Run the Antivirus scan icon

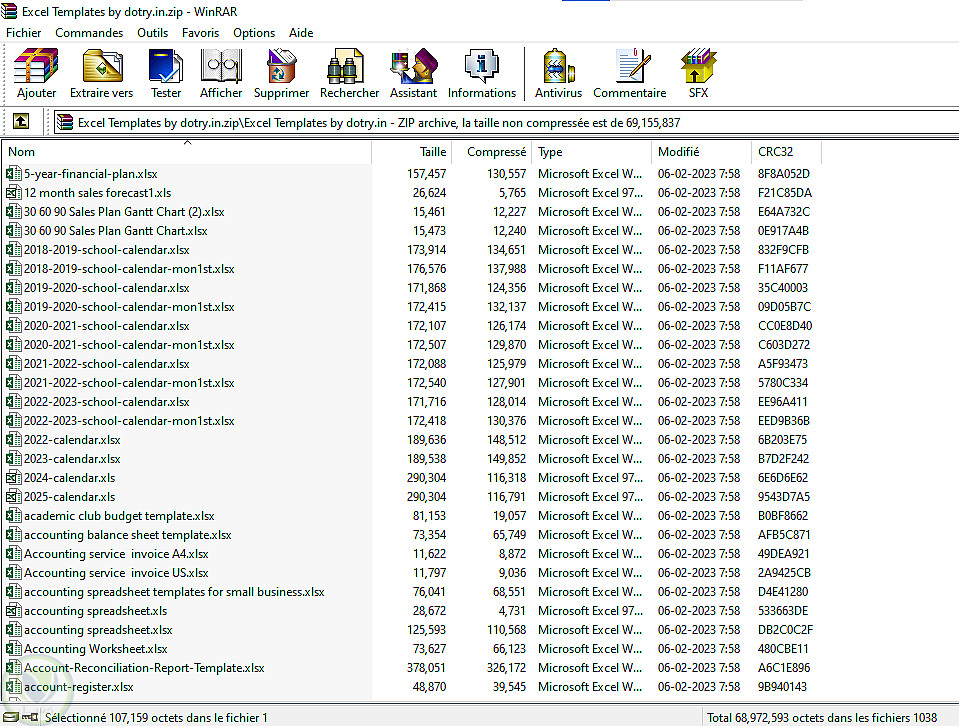coord(558,66)
